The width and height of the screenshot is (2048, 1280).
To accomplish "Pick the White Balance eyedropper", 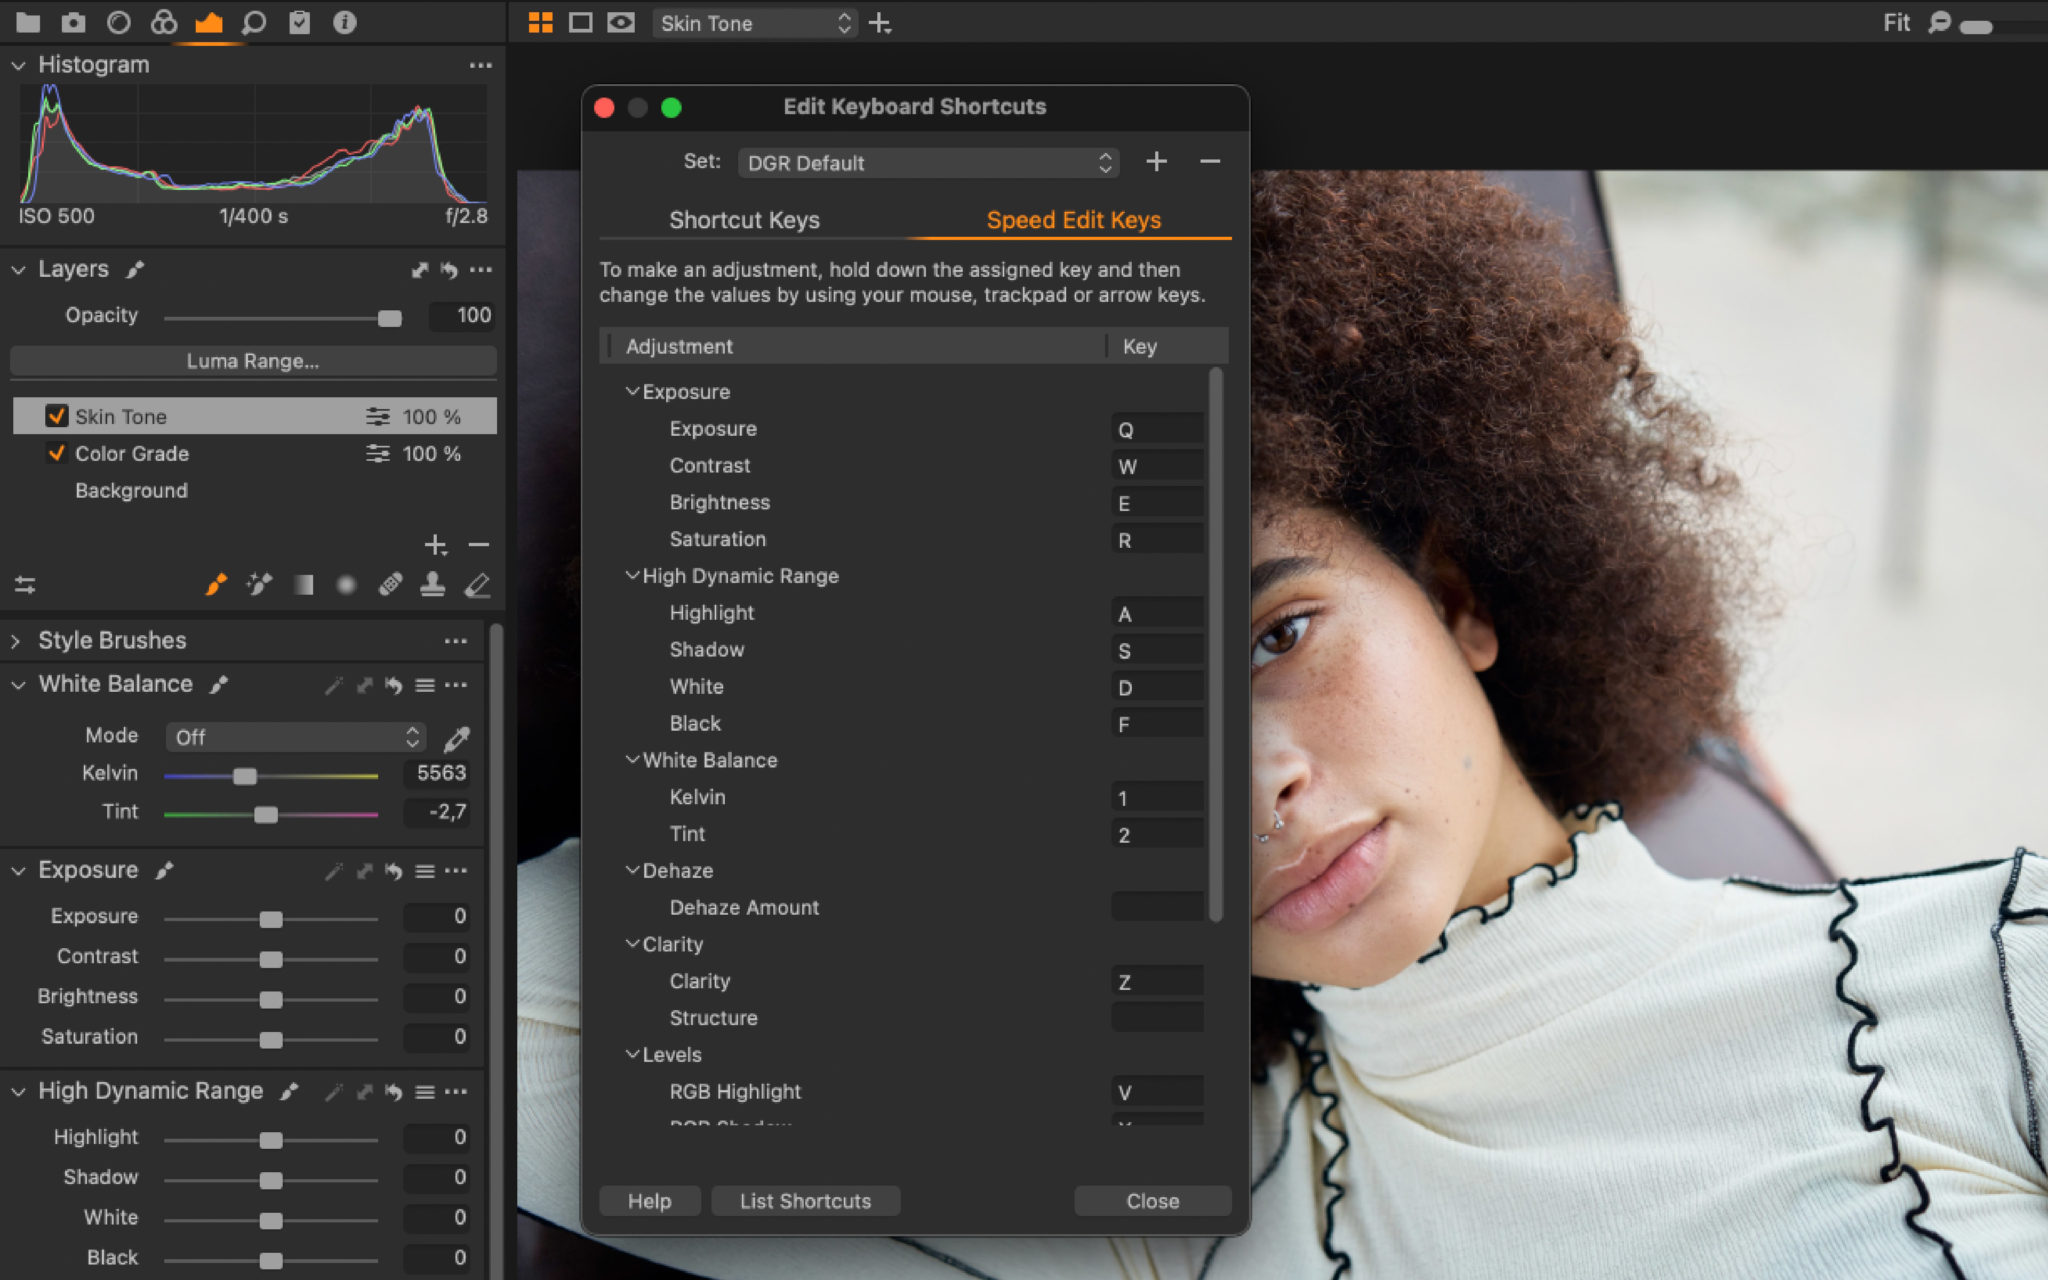I will click(x=454, y=737).
